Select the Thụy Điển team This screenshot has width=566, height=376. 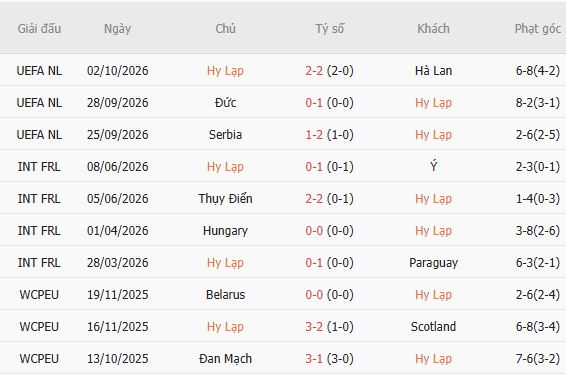click(225, 199)
